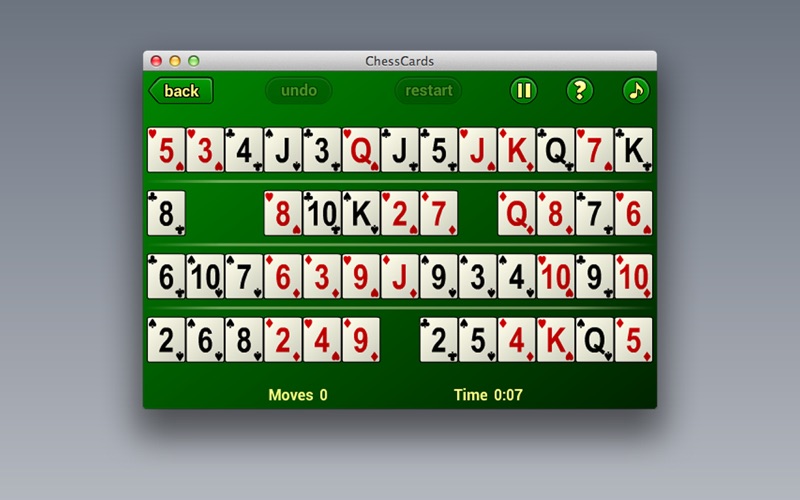800x500 pixels.
Task: Pick the 8 of clubs card
Action: pyautogui.click(x=166, y=213)
